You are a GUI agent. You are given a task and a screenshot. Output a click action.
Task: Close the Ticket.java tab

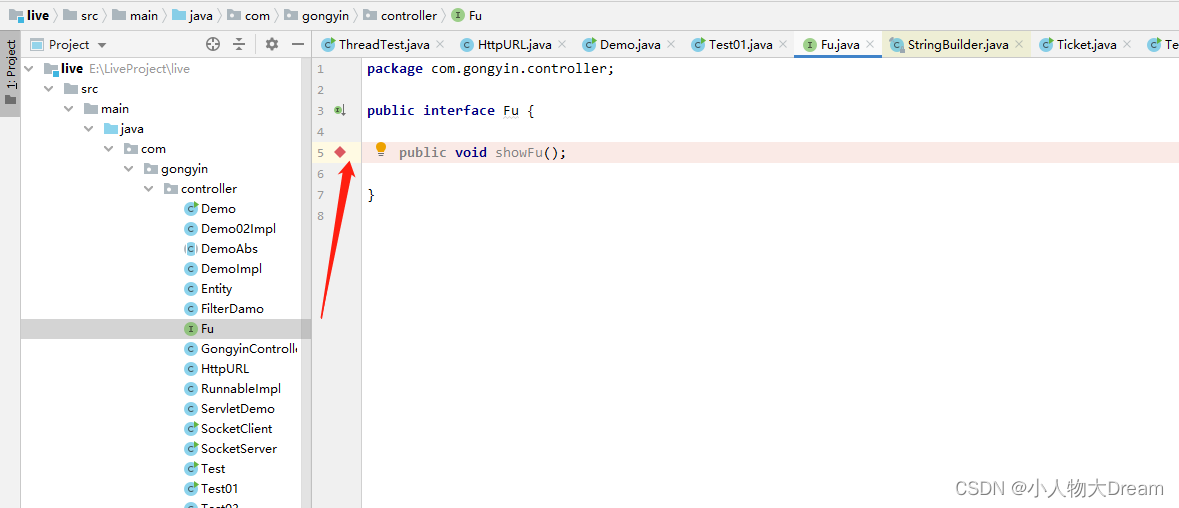(1127, 44)
